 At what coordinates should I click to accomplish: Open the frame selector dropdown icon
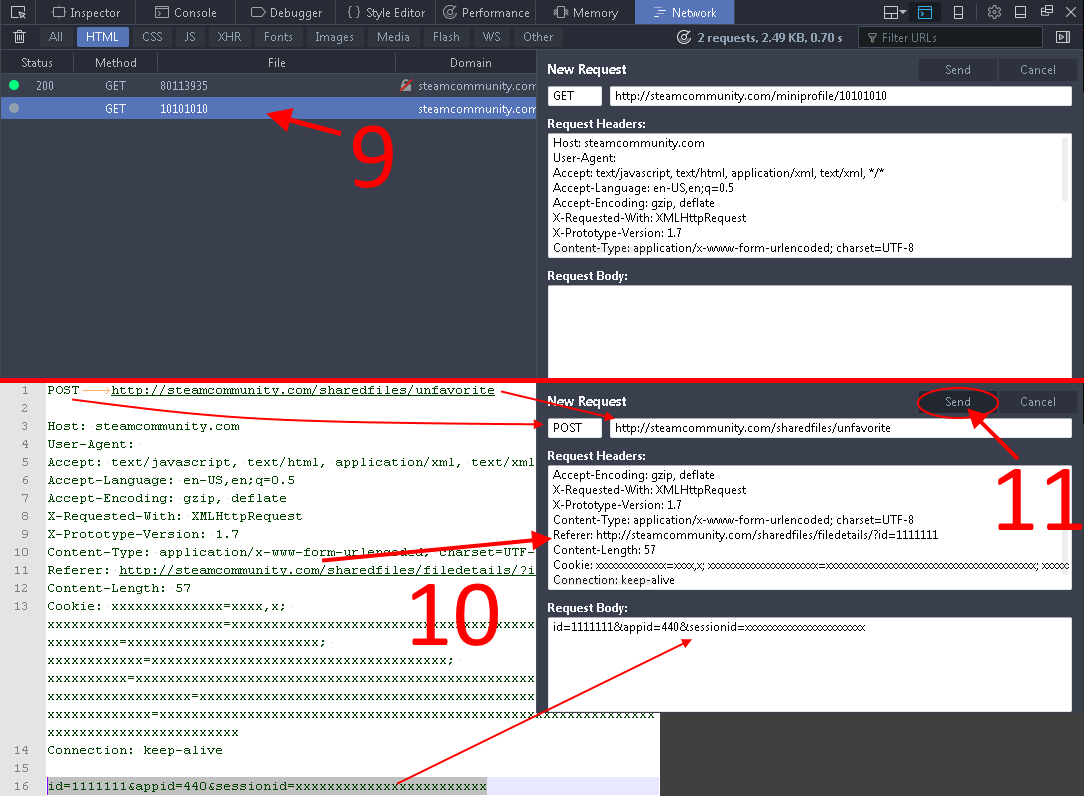[x=895, y=12]
